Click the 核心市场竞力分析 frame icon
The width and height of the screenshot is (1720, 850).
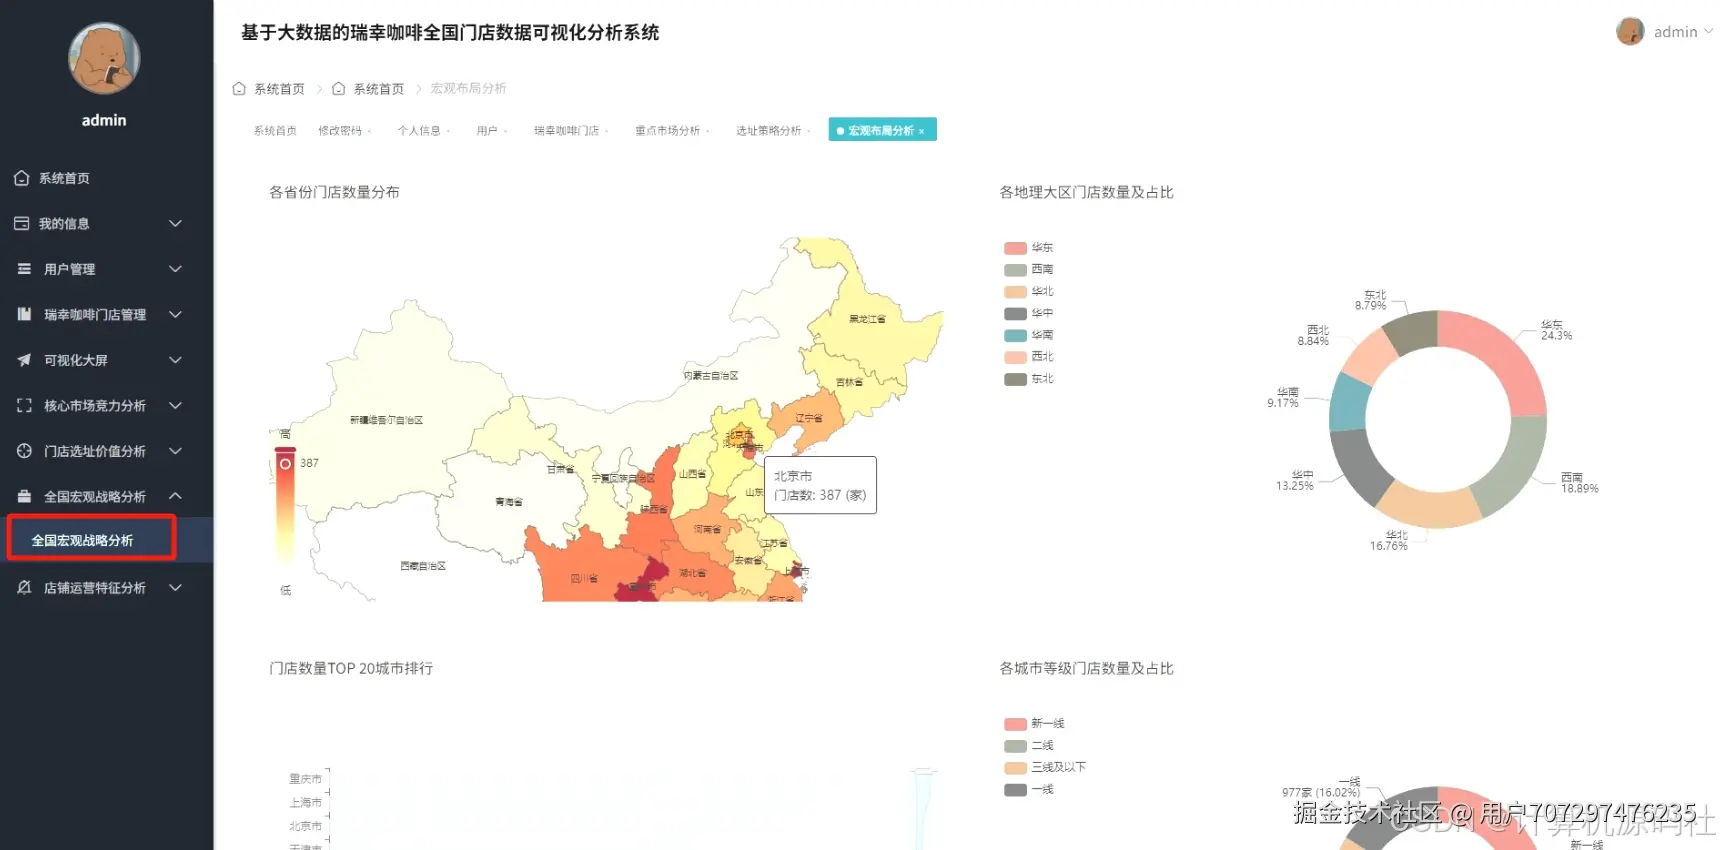click(24, 405)
